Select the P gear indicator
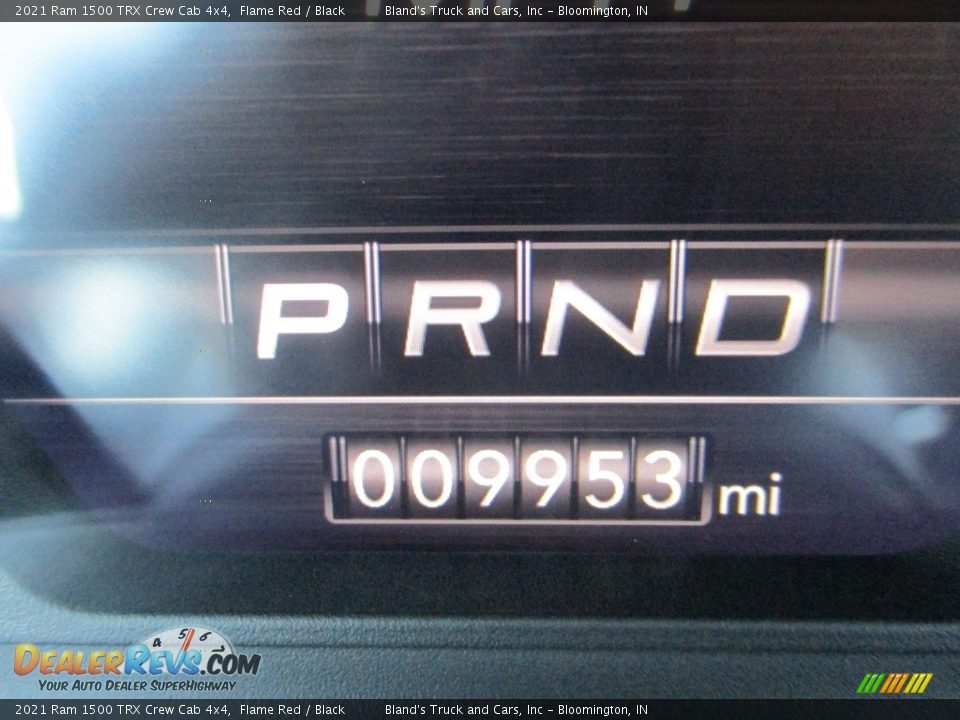 [x=302, y=320]
